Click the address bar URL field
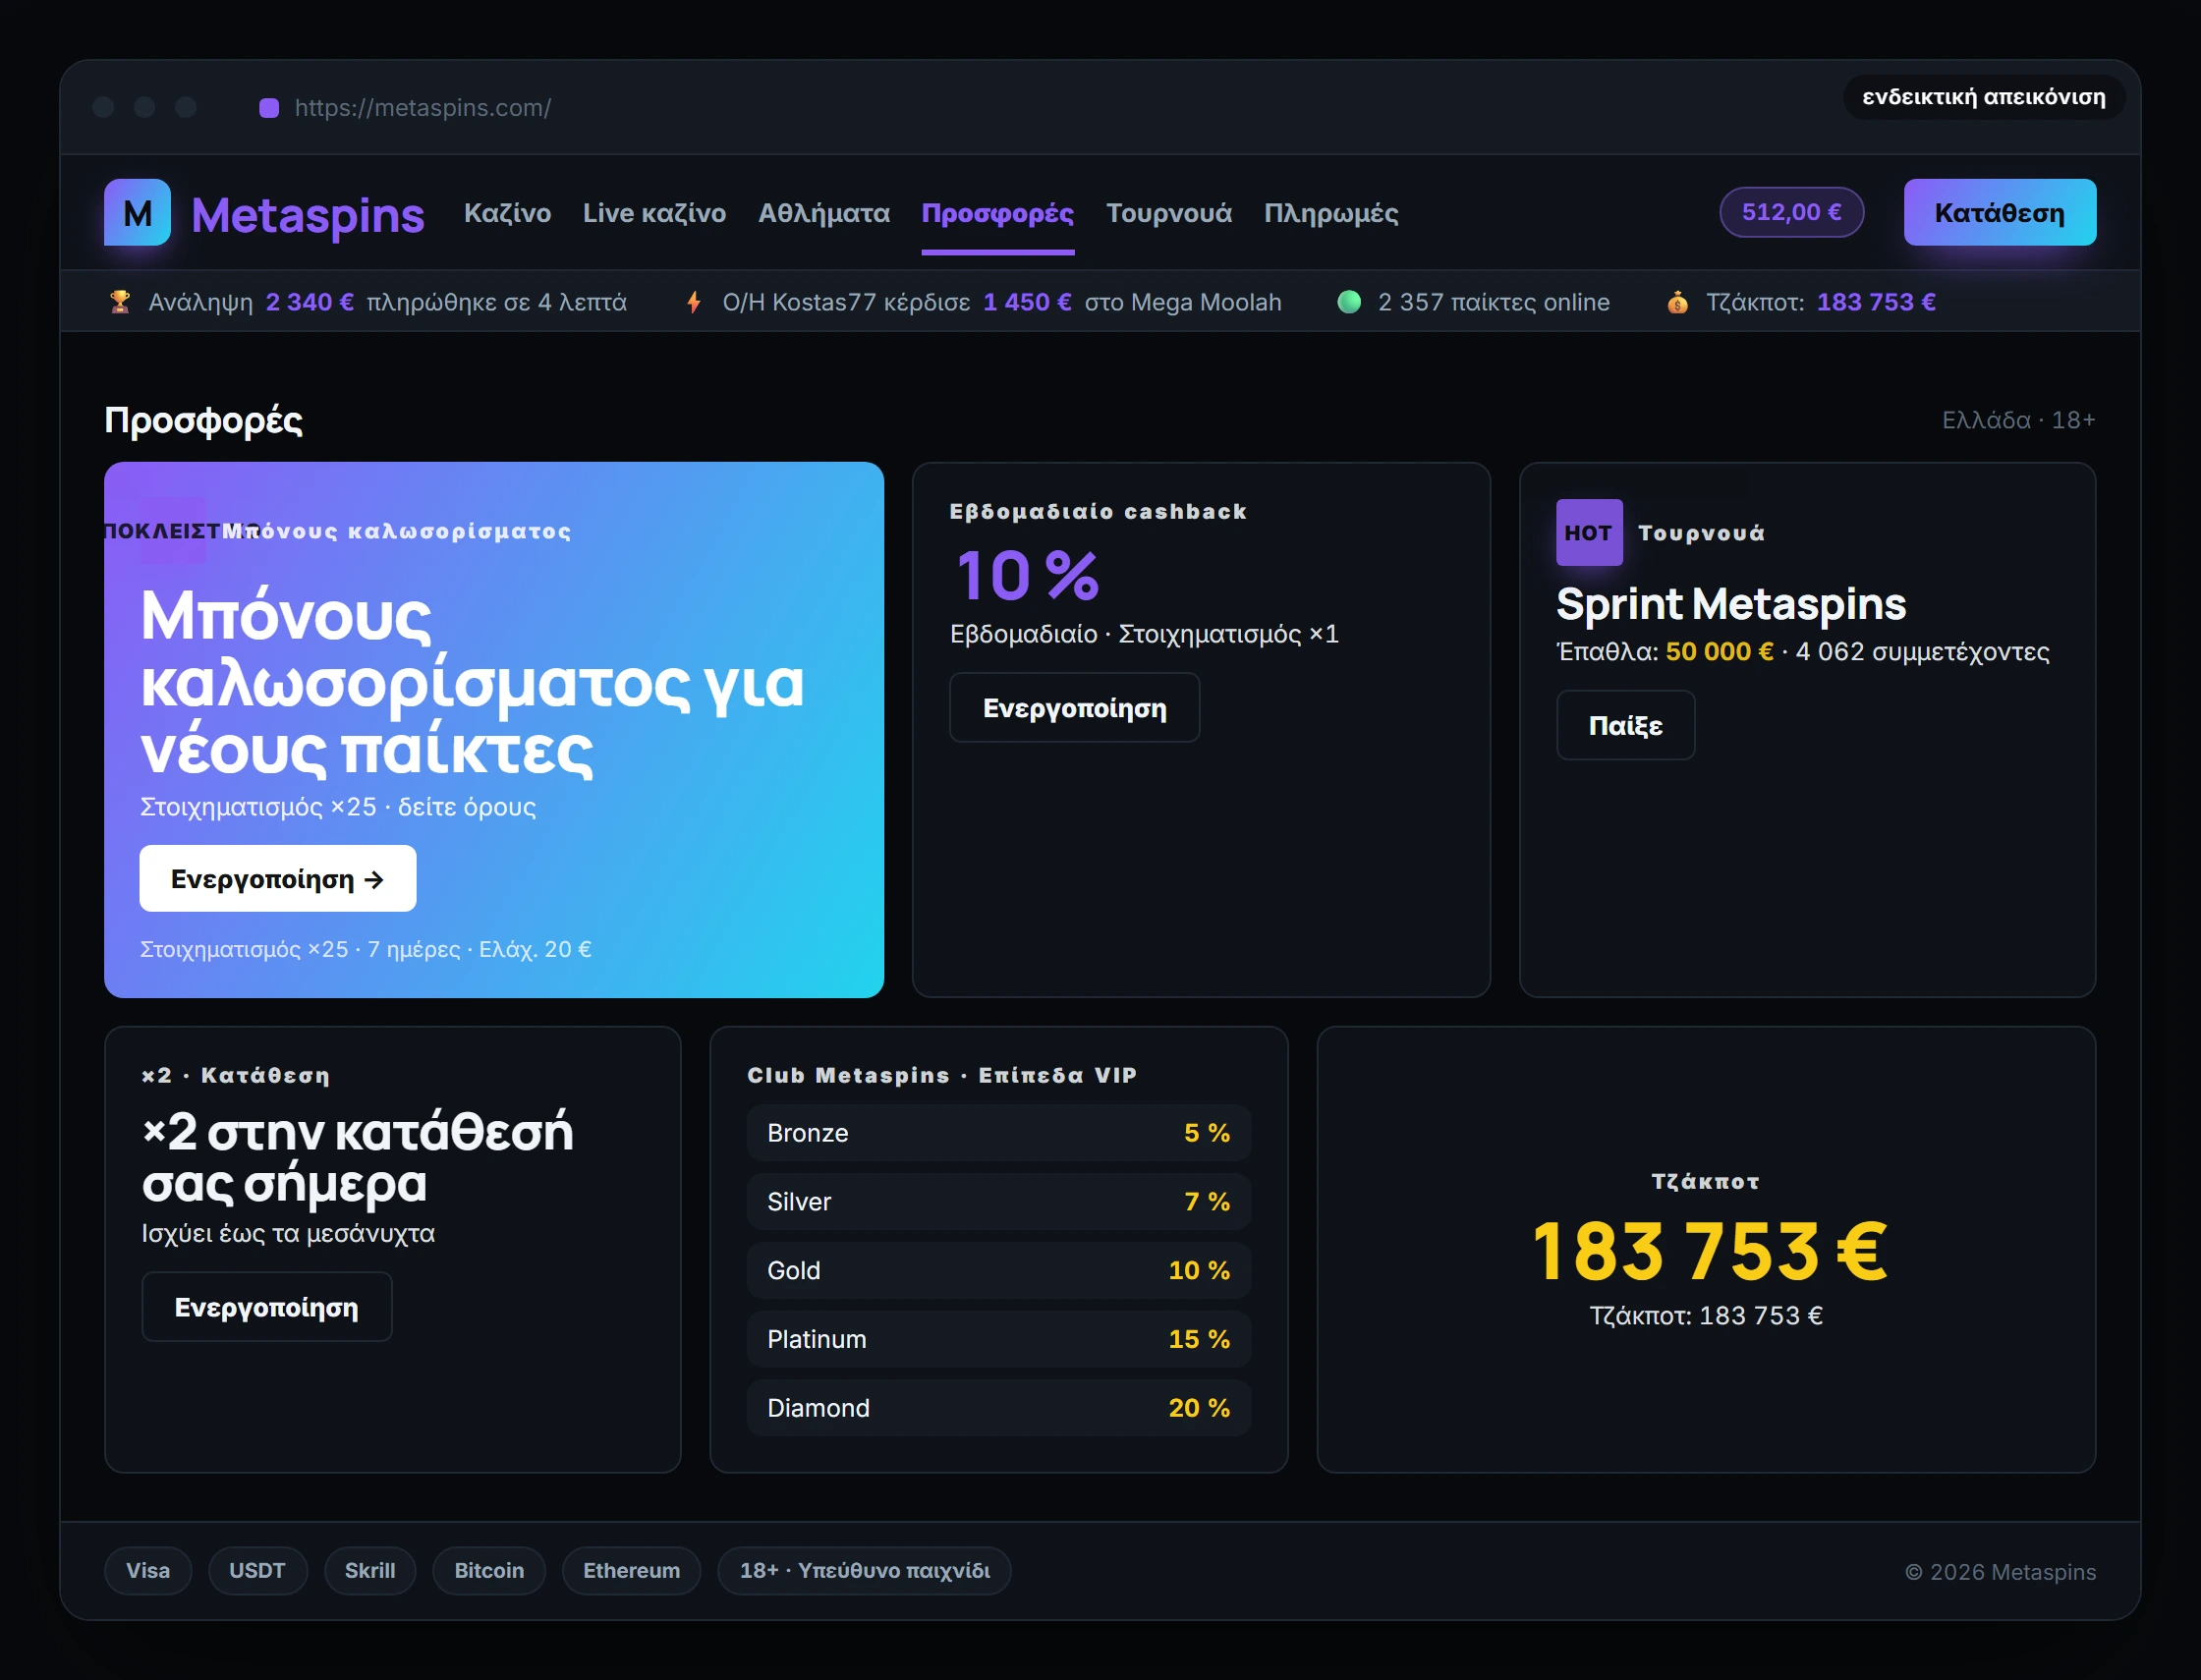The width and height of the screenshot is (2201, 1680). tap(422, 108)
